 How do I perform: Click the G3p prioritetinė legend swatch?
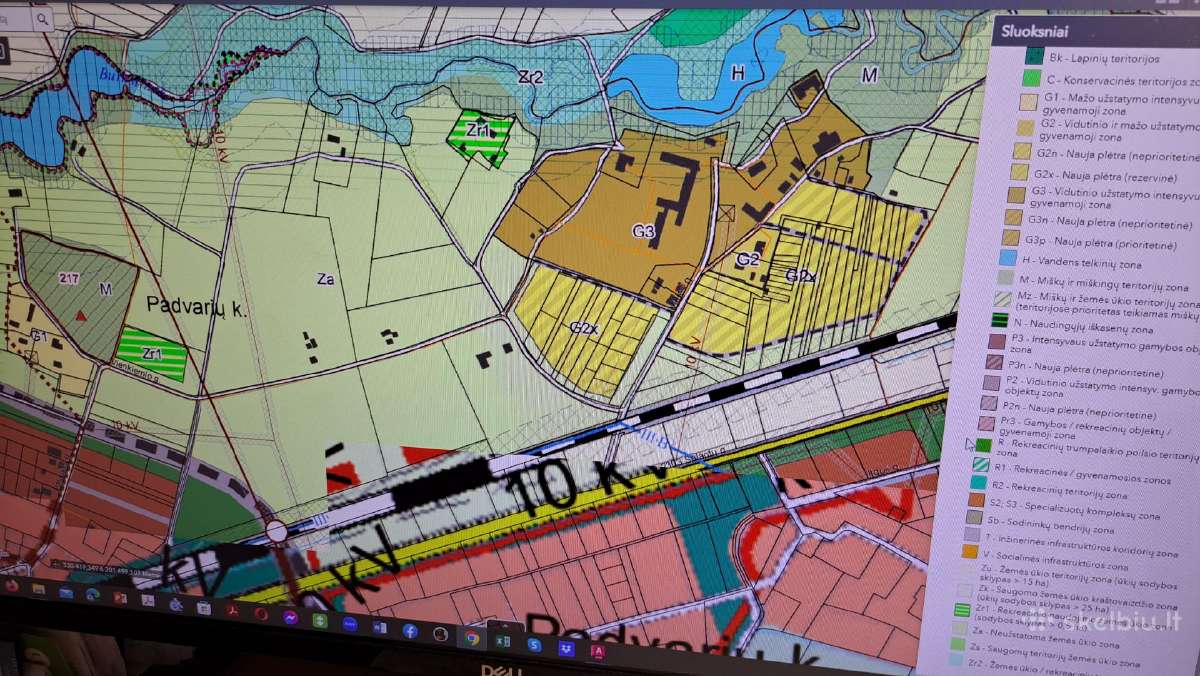(1010, 237)
